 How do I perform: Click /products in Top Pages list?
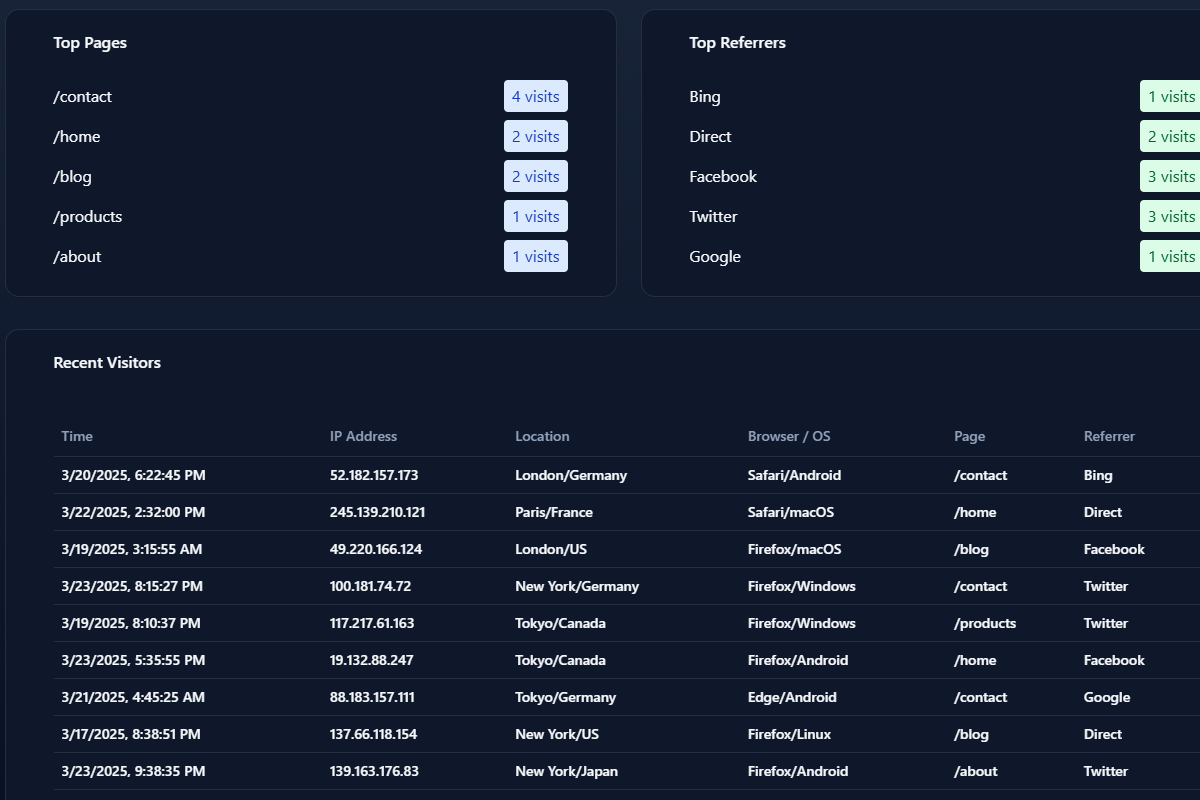(x=88, y=217)
